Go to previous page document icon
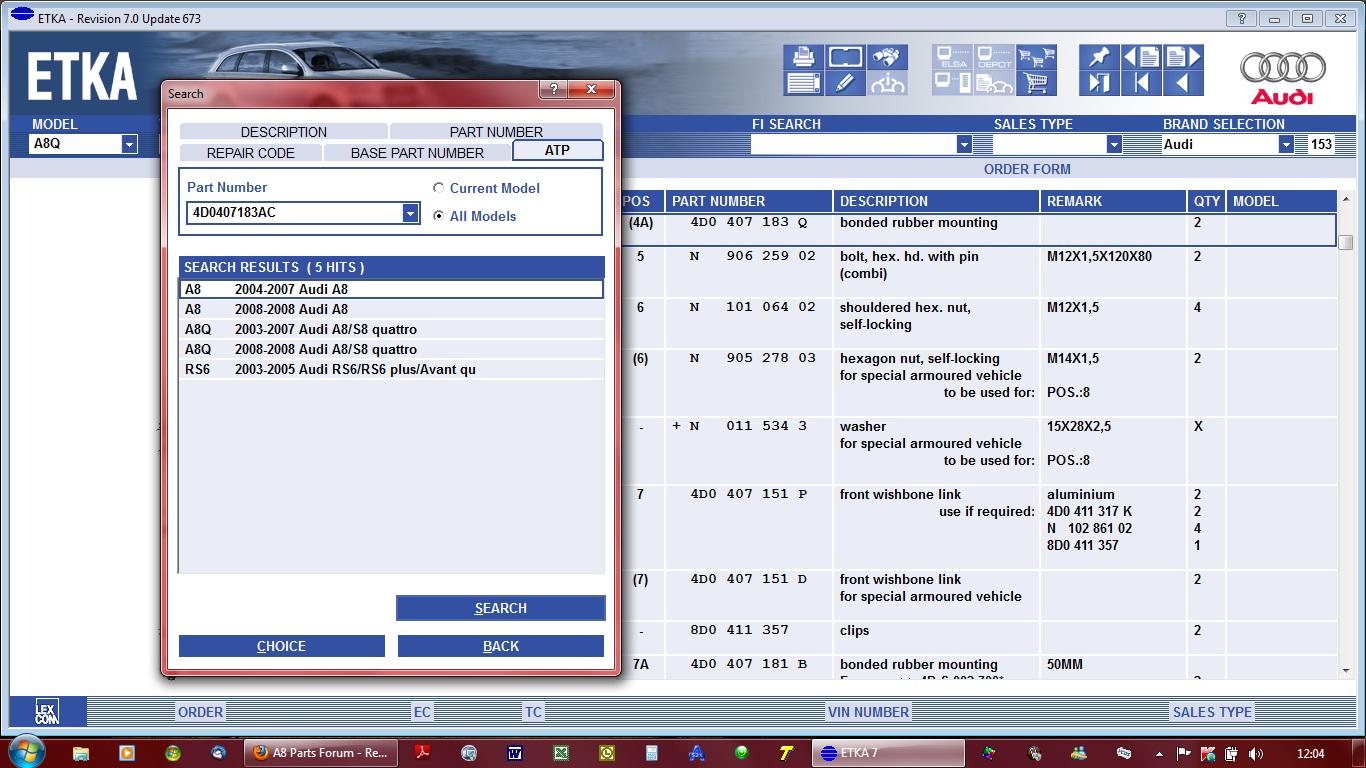This screenshot has width=1366, height=768. (x=1141, y=57)
